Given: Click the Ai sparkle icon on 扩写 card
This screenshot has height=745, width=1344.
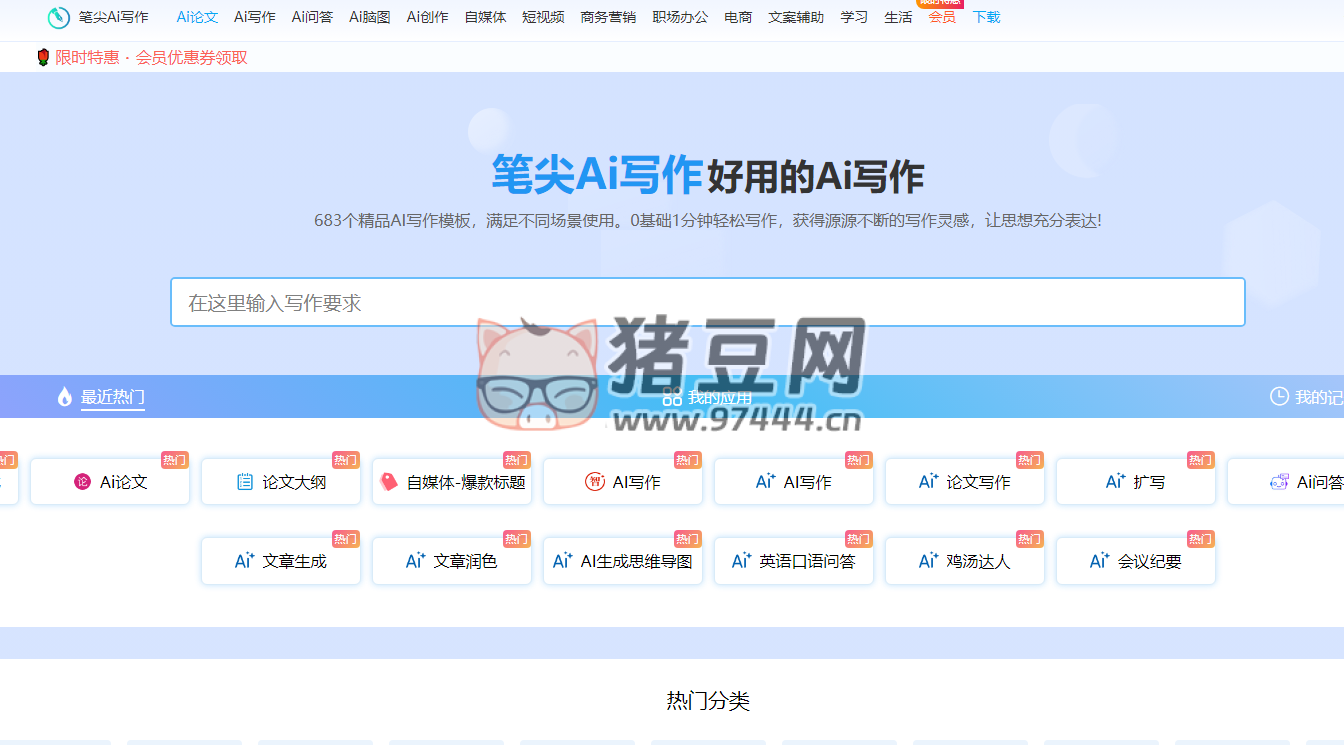Looking at the screenshot, I should pos(1116,482).
